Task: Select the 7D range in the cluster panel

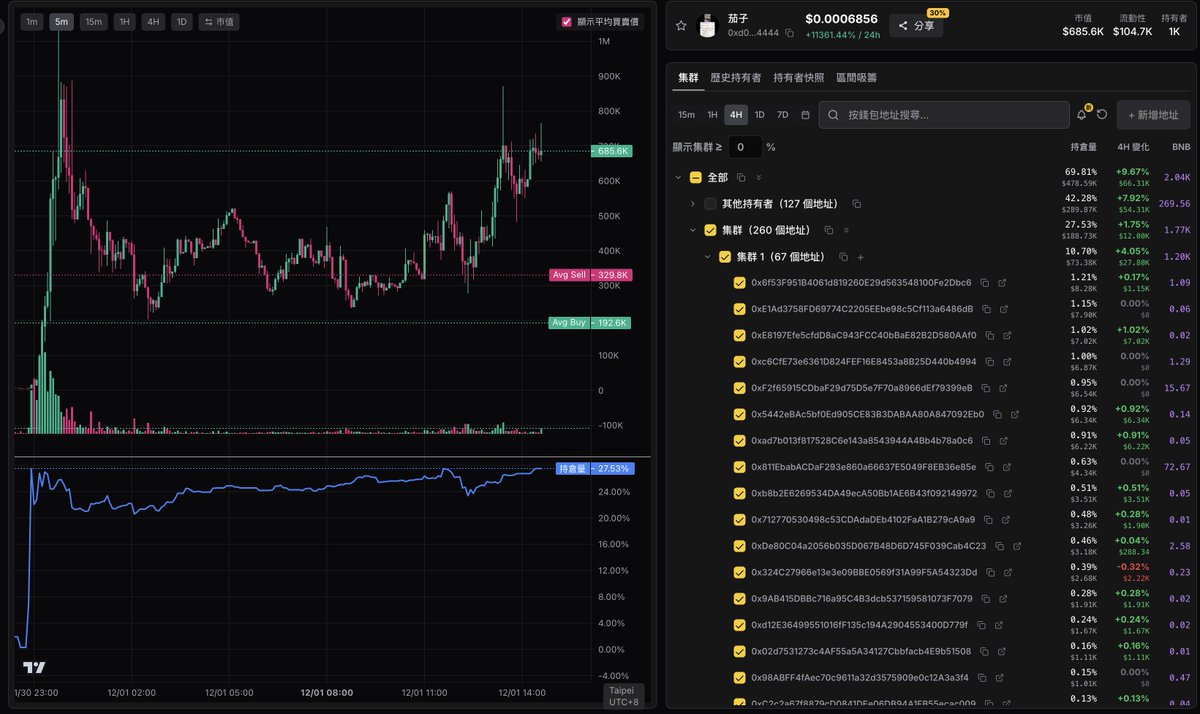Action: pyautogui.click(x=782, y=115)
